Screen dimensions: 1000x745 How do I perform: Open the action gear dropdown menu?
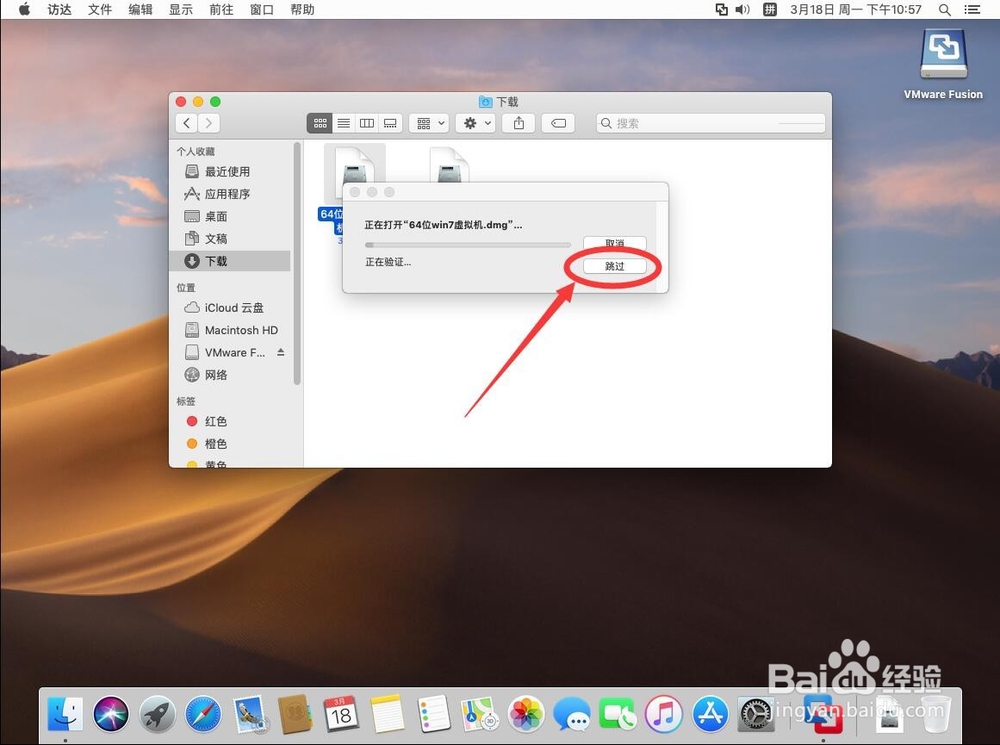tap(475, 122)
